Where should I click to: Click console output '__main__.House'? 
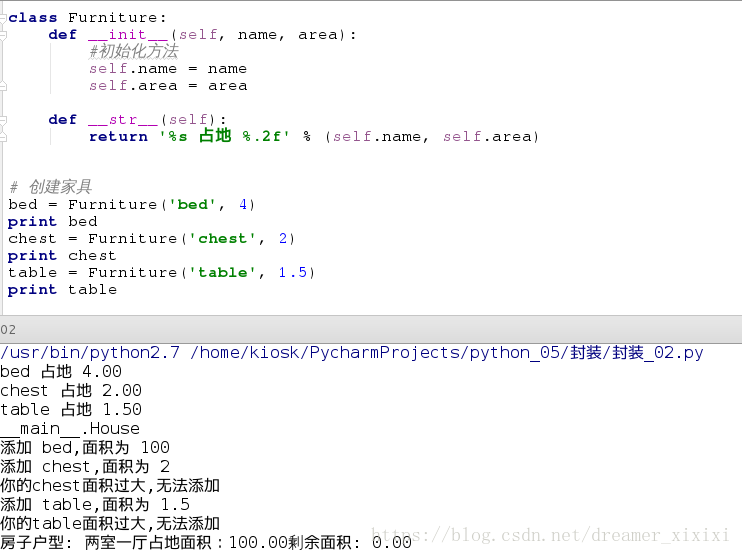click(70, 429)
